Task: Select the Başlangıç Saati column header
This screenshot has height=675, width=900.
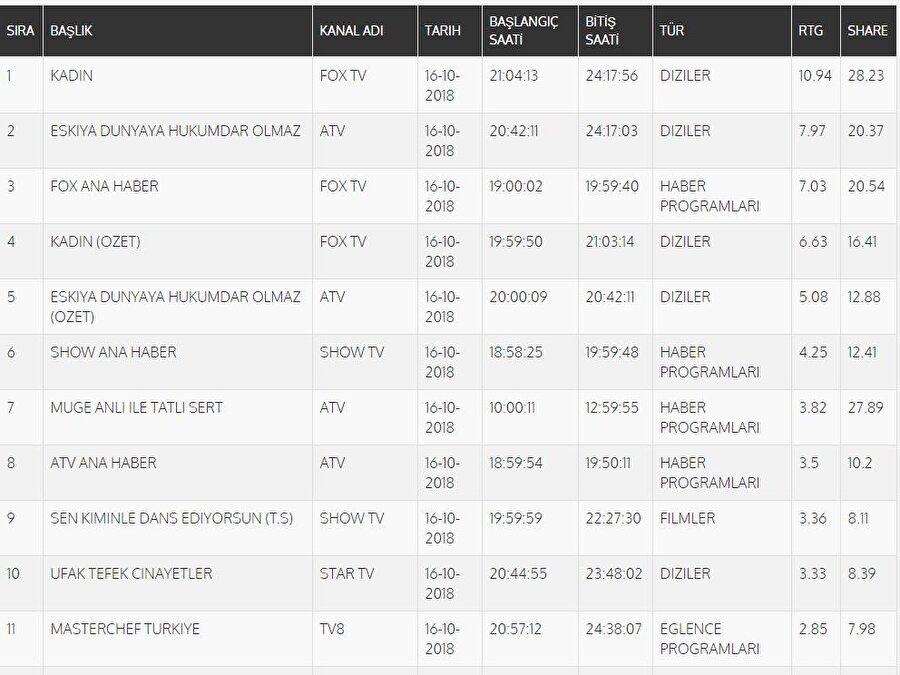Action: coord(523,31)
